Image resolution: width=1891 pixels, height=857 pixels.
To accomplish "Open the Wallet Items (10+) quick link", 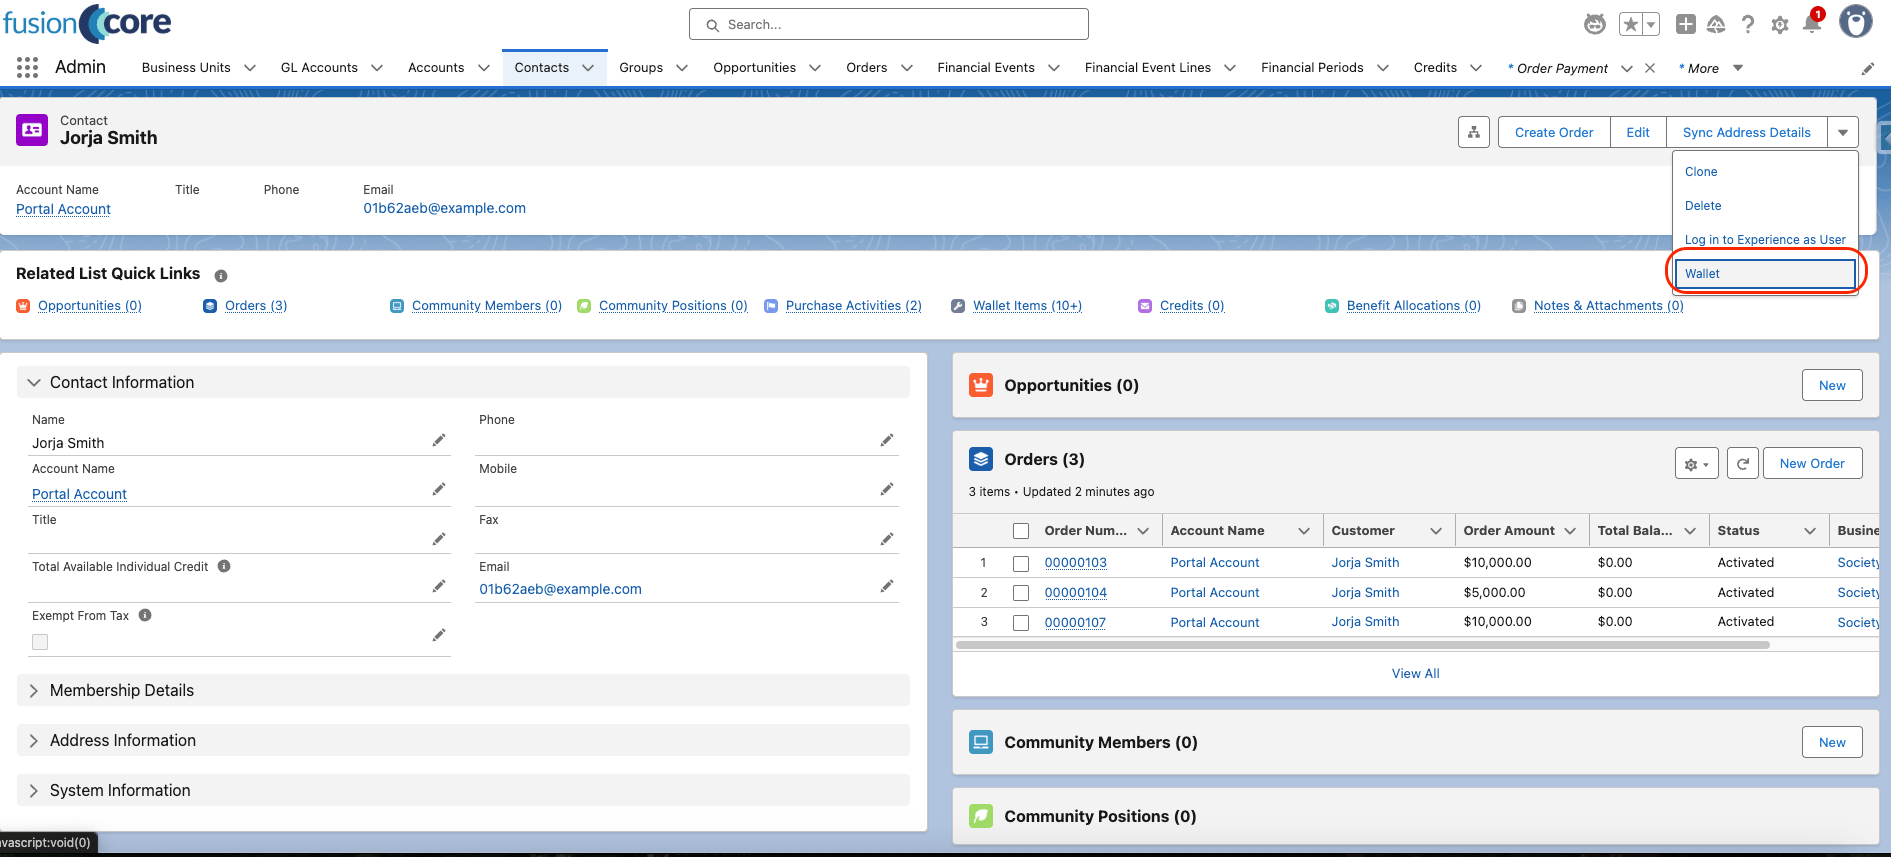I will point(1027,306).
